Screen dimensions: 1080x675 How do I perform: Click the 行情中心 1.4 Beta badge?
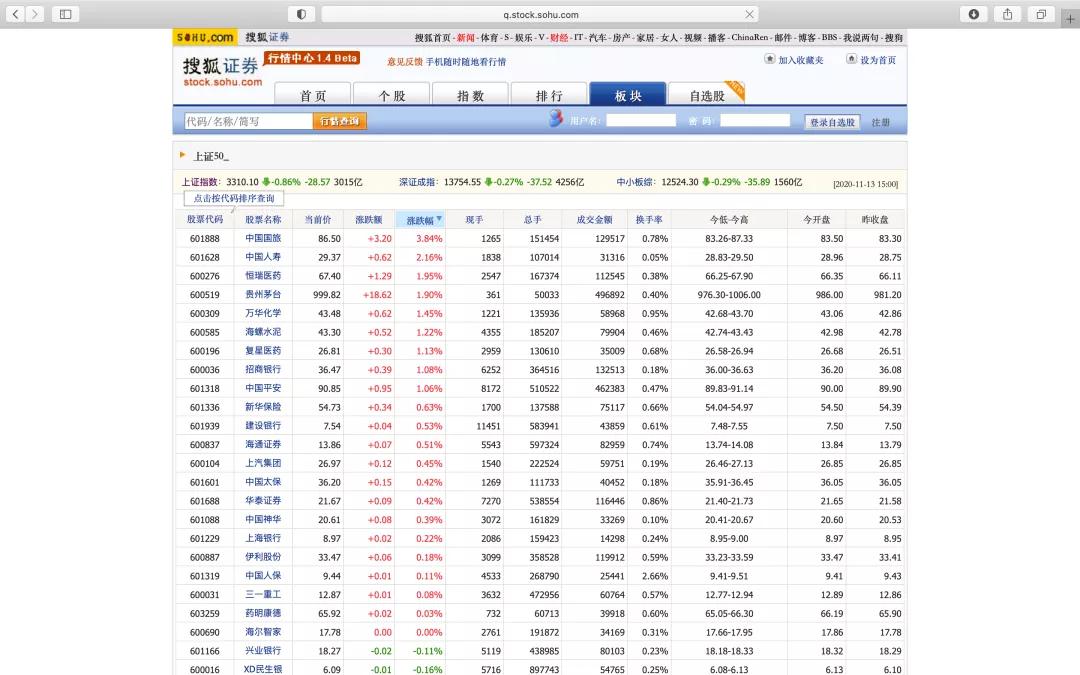tap(310, 59)
